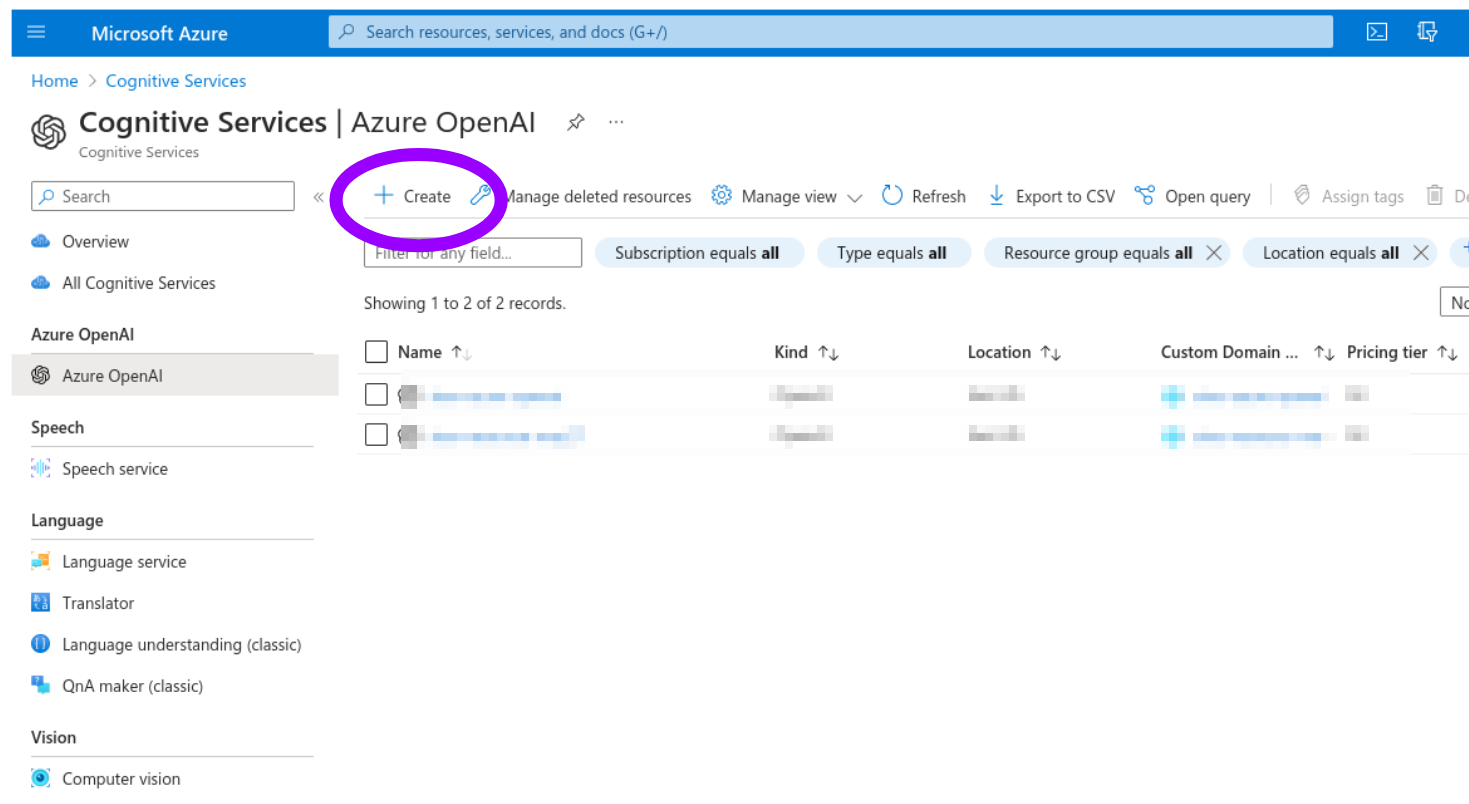The width and height of the screenshot is (1469, 804).
Task: Select the first resource row checkbox
Action: click(x=376, y=394)
